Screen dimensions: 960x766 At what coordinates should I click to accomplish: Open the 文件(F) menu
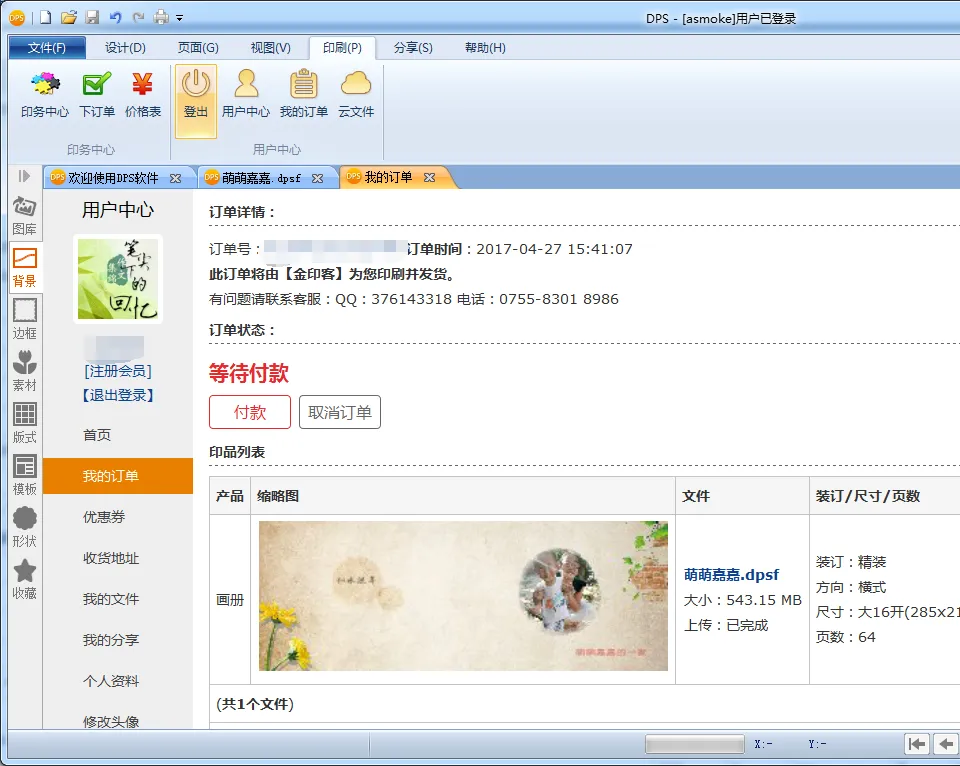tap(47, 48)
